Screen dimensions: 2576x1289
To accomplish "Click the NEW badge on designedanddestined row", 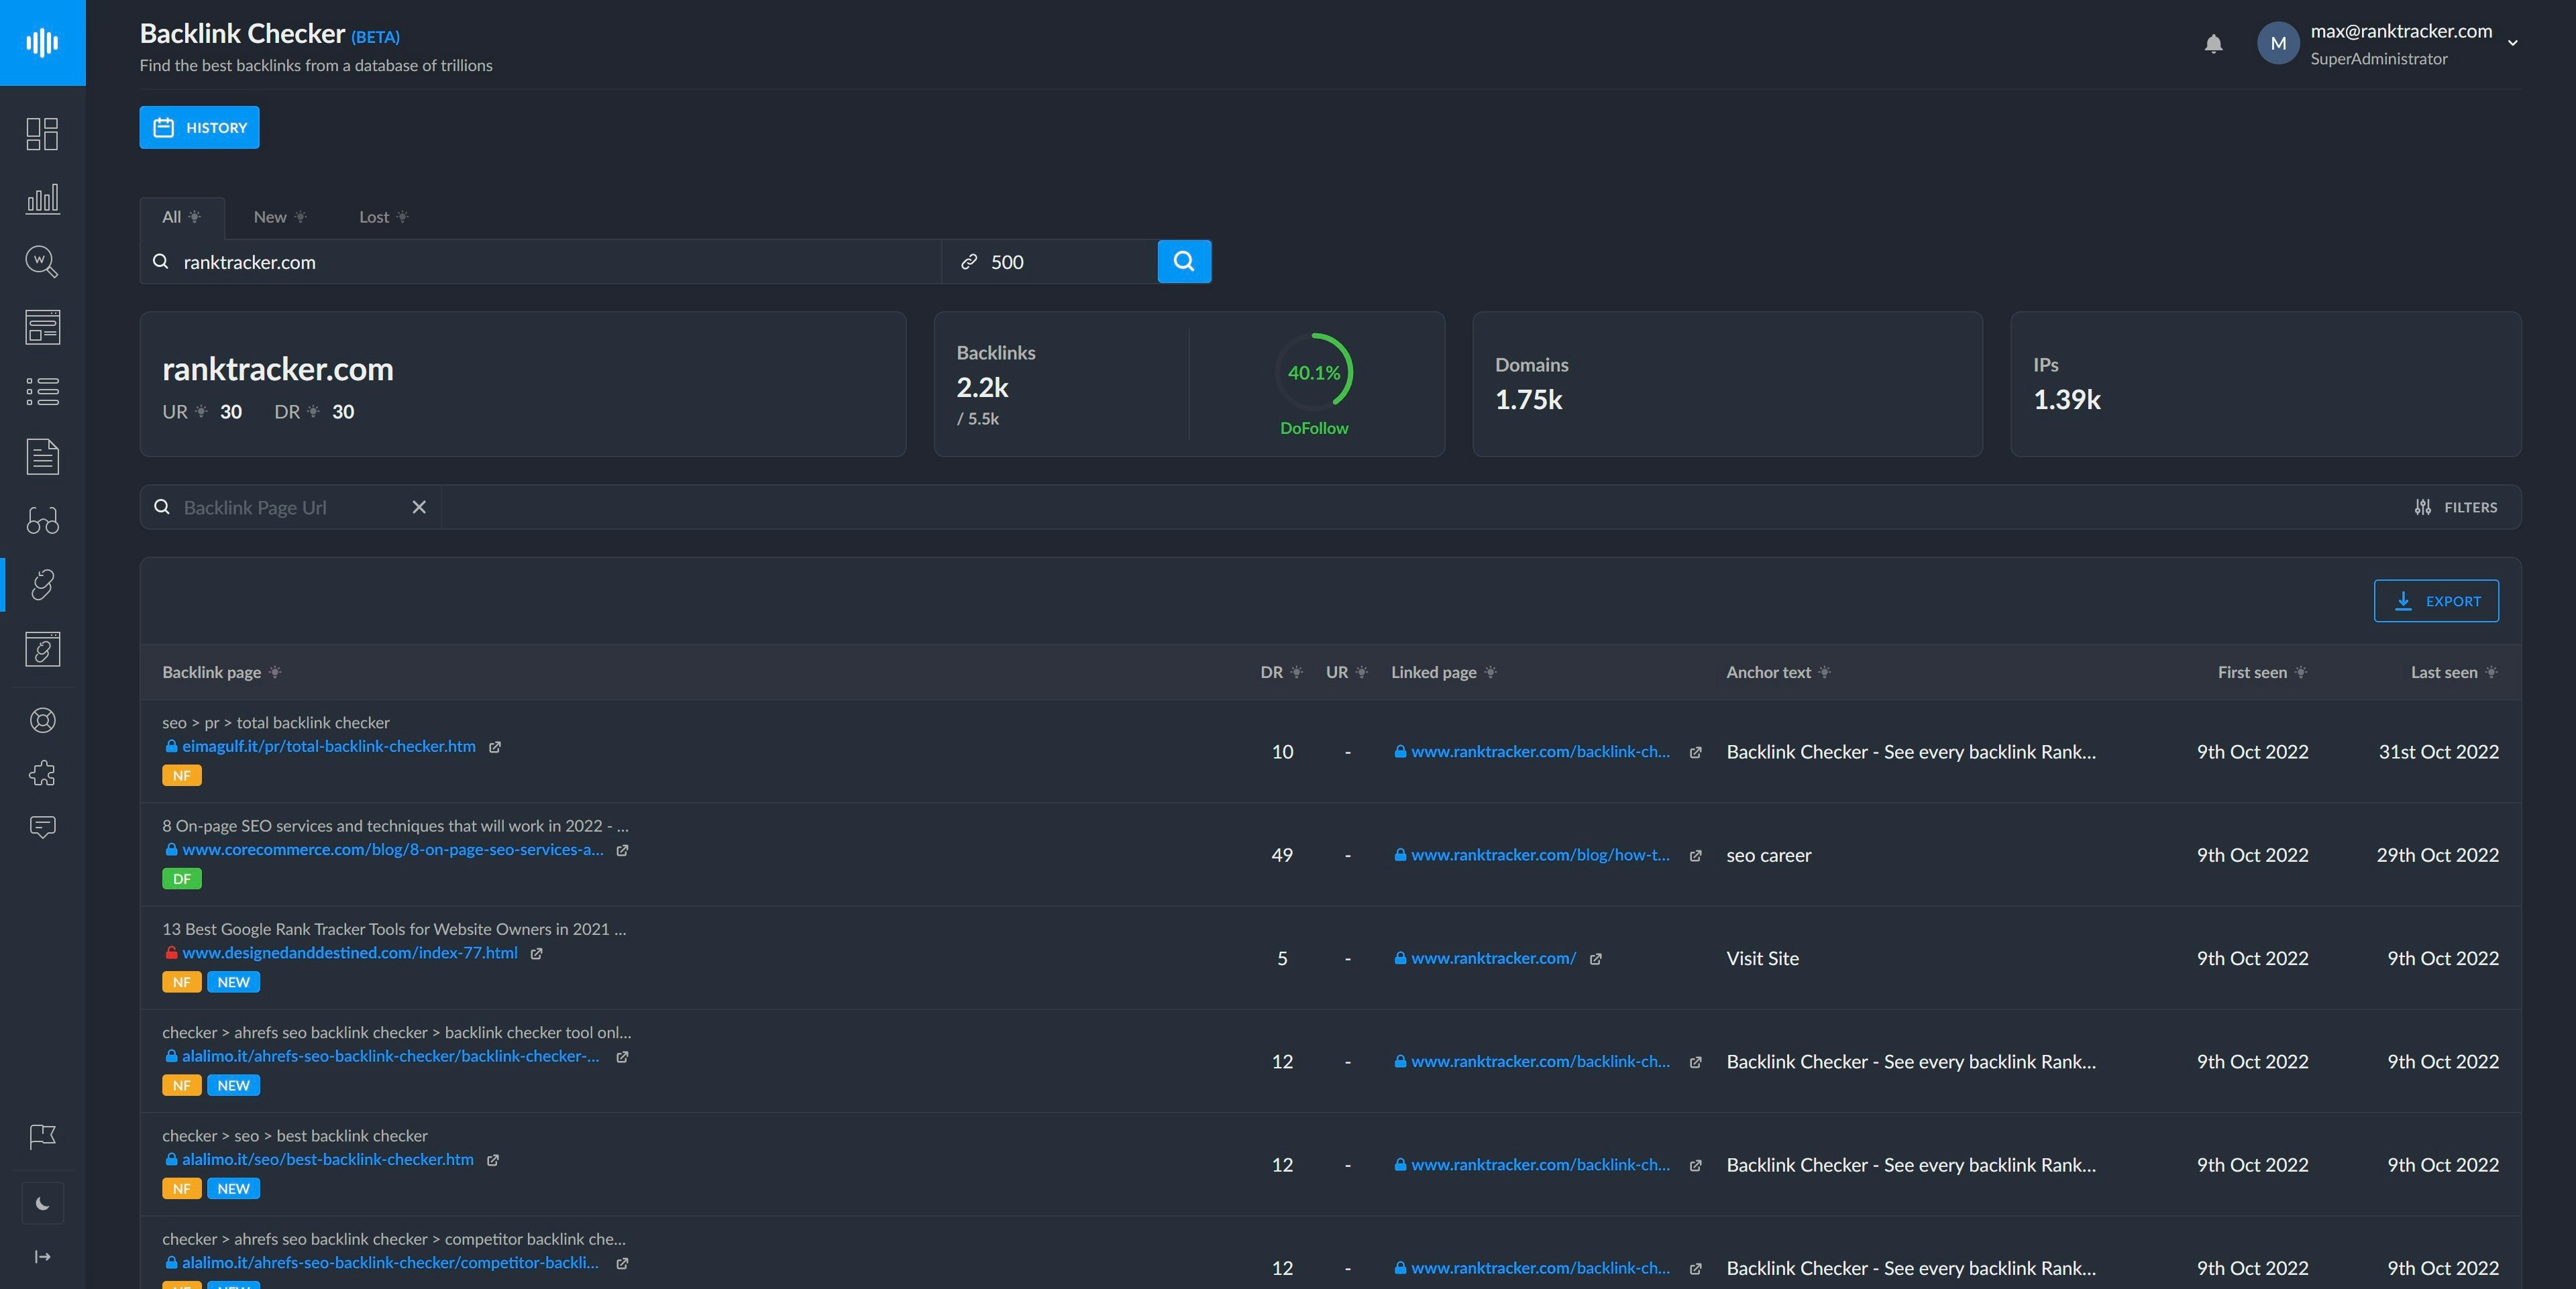I will (233, 982).
